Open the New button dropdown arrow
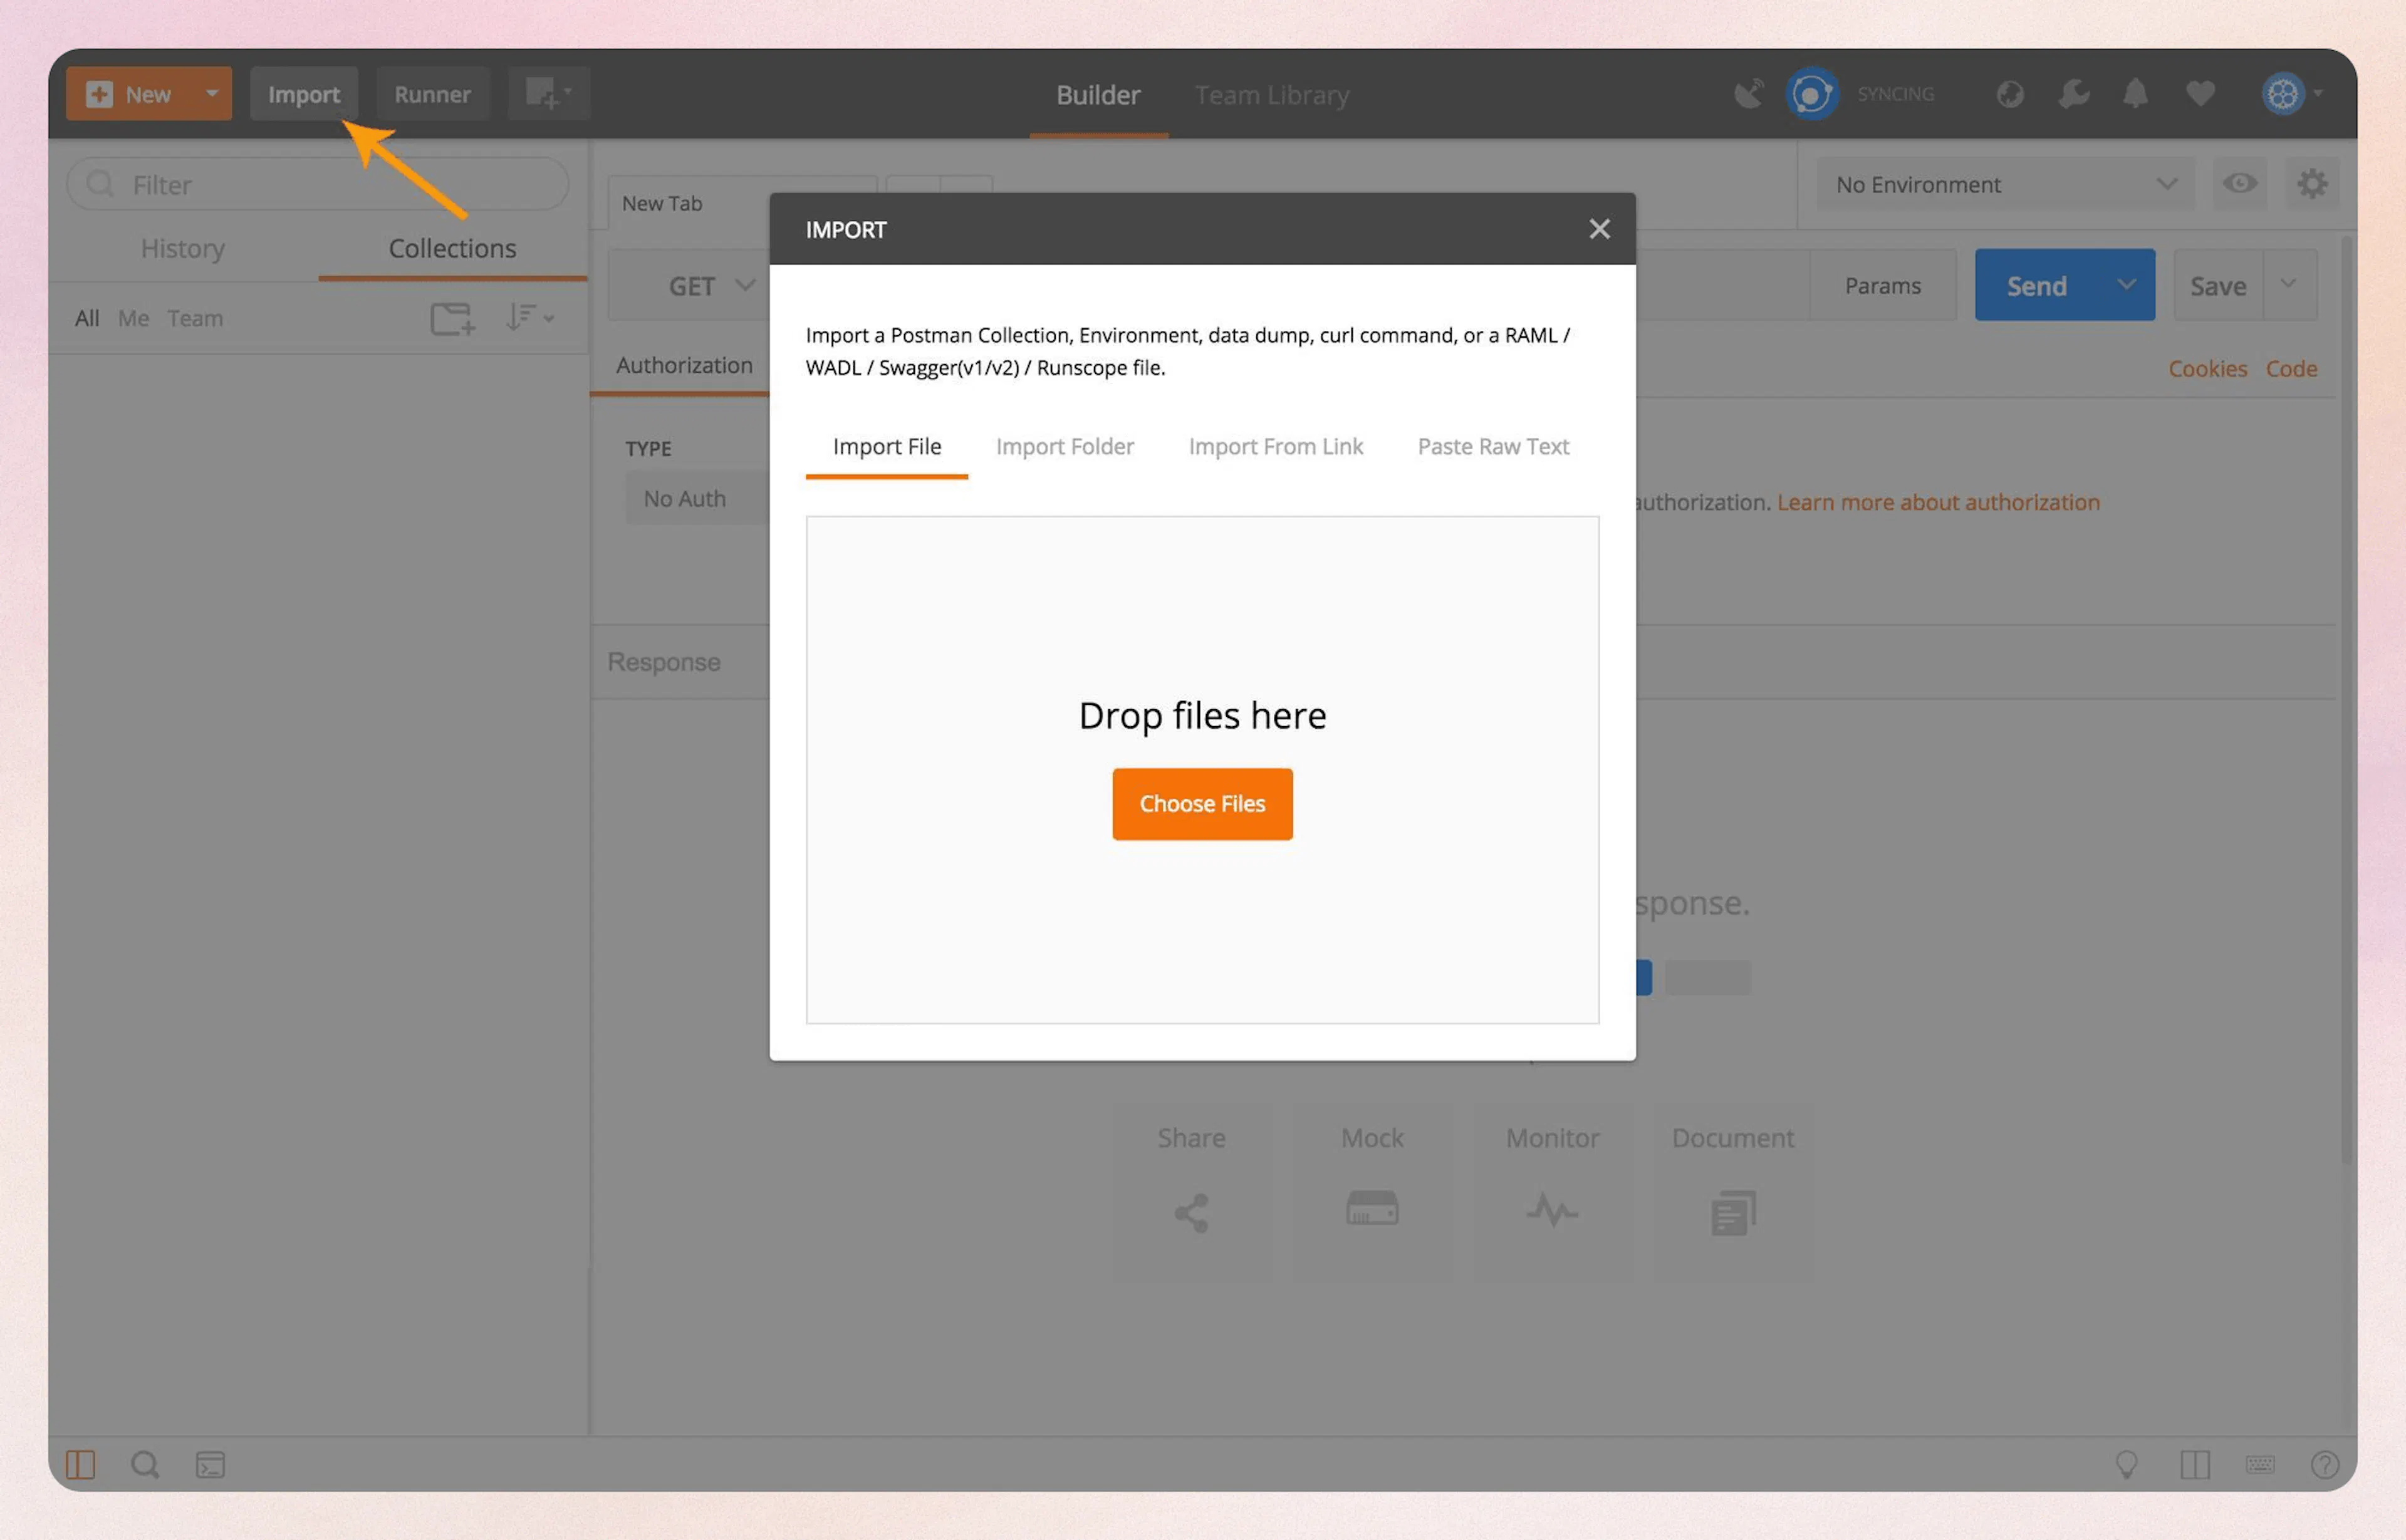This screenshot has height=1540, width=2406. click(x=211, y=93)
